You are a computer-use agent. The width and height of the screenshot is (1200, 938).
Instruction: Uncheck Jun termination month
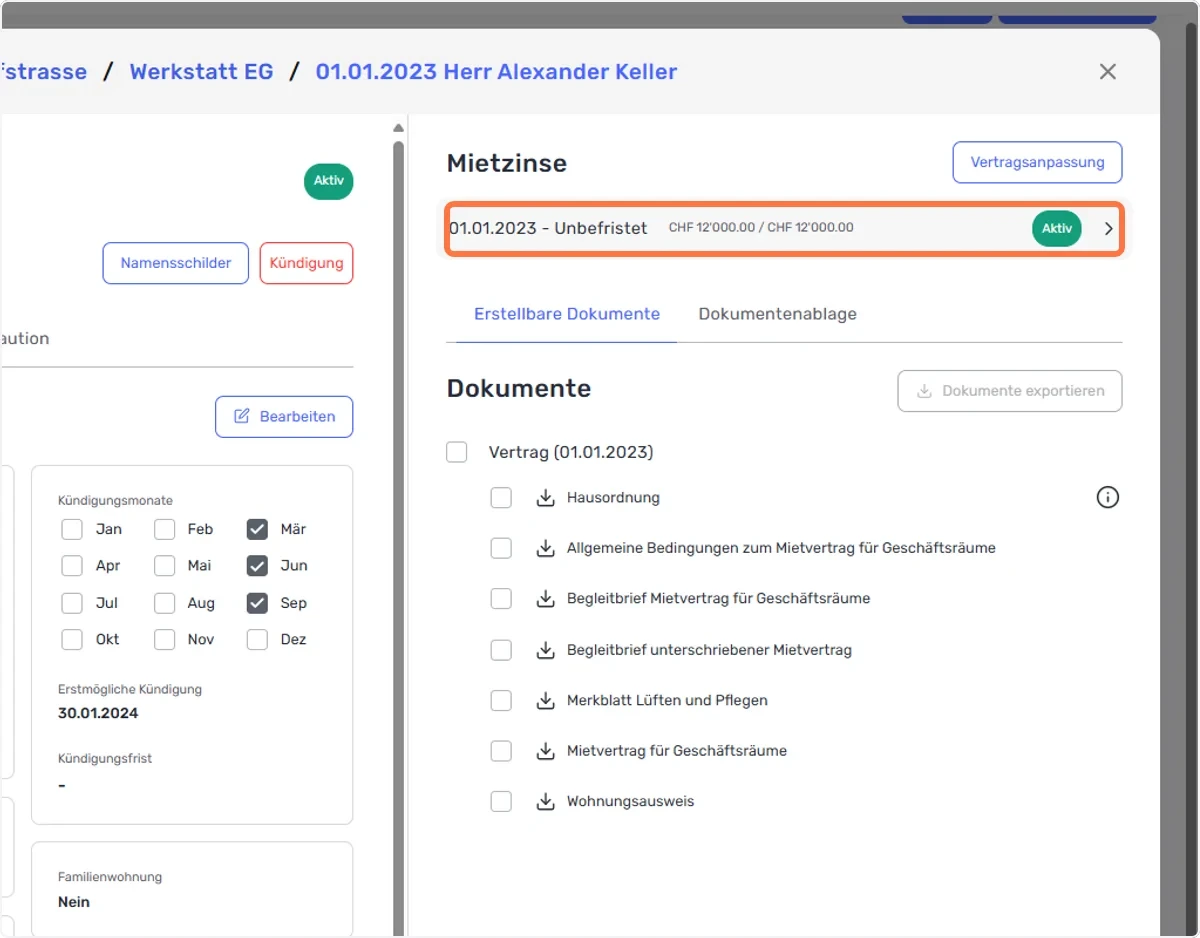(x=257, y=566)
